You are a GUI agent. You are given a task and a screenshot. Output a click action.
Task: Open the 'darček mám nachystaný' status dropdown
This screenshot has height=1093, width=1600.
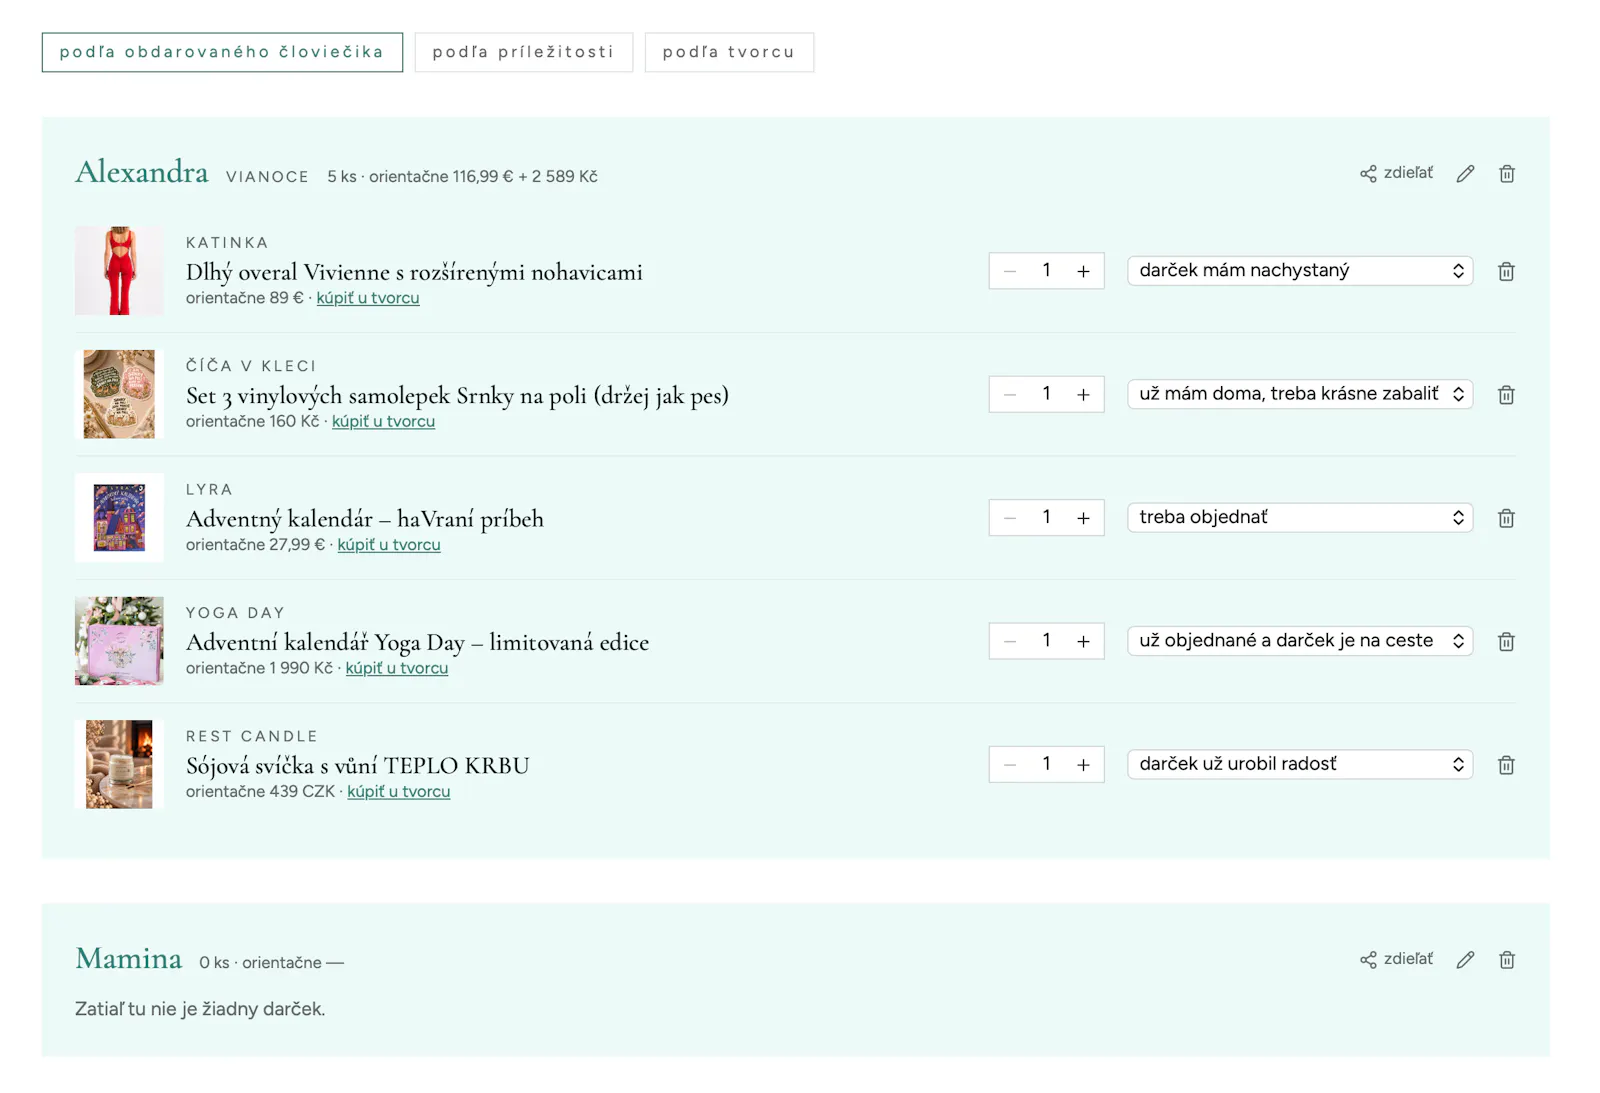[x=1300, y=271]
